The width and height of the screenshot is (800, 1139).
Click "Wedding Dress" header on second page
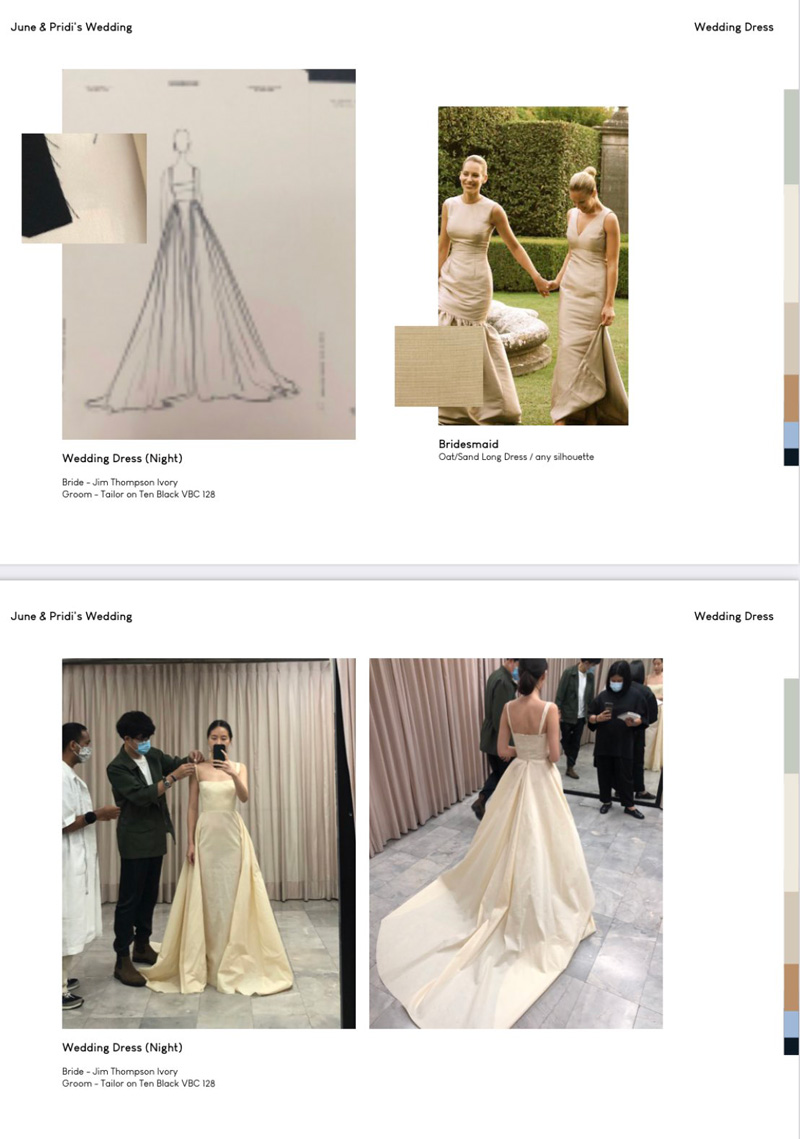point(733,616)
